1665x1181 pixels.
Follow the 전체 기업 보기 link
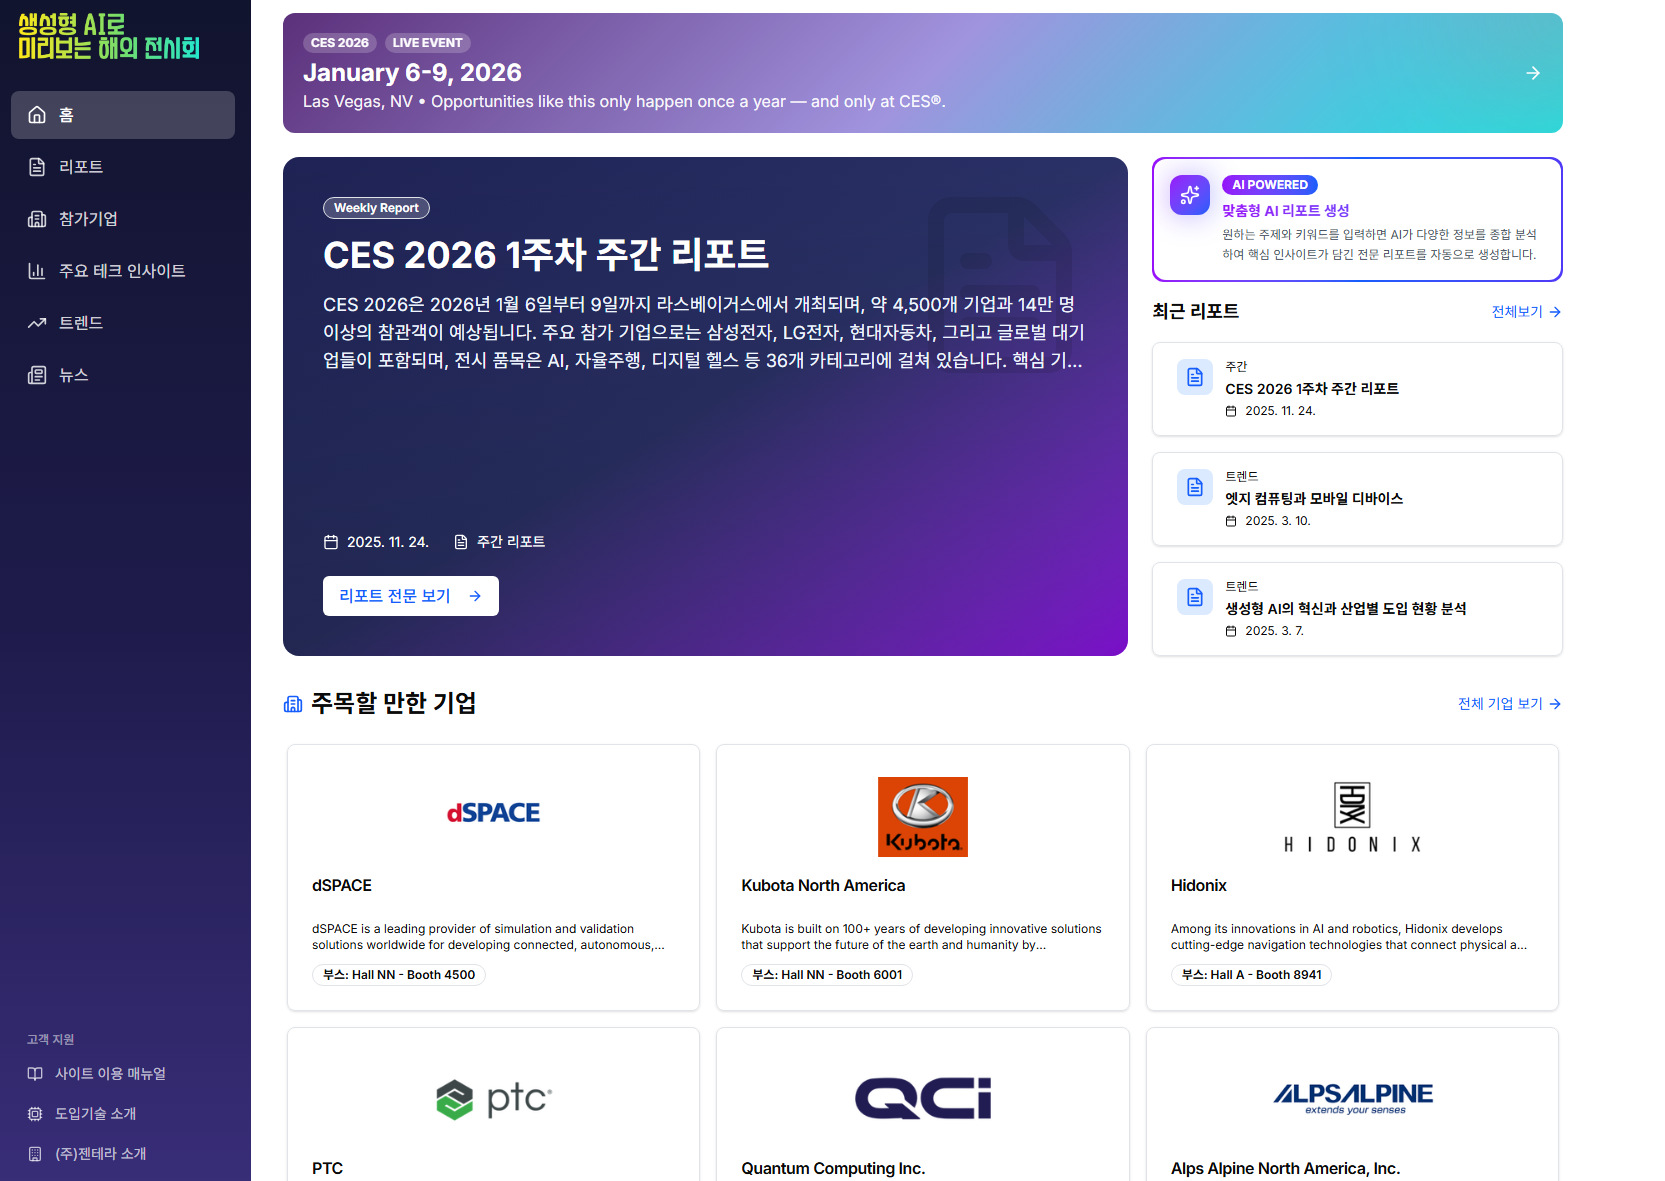click(x=1508, y=704)
